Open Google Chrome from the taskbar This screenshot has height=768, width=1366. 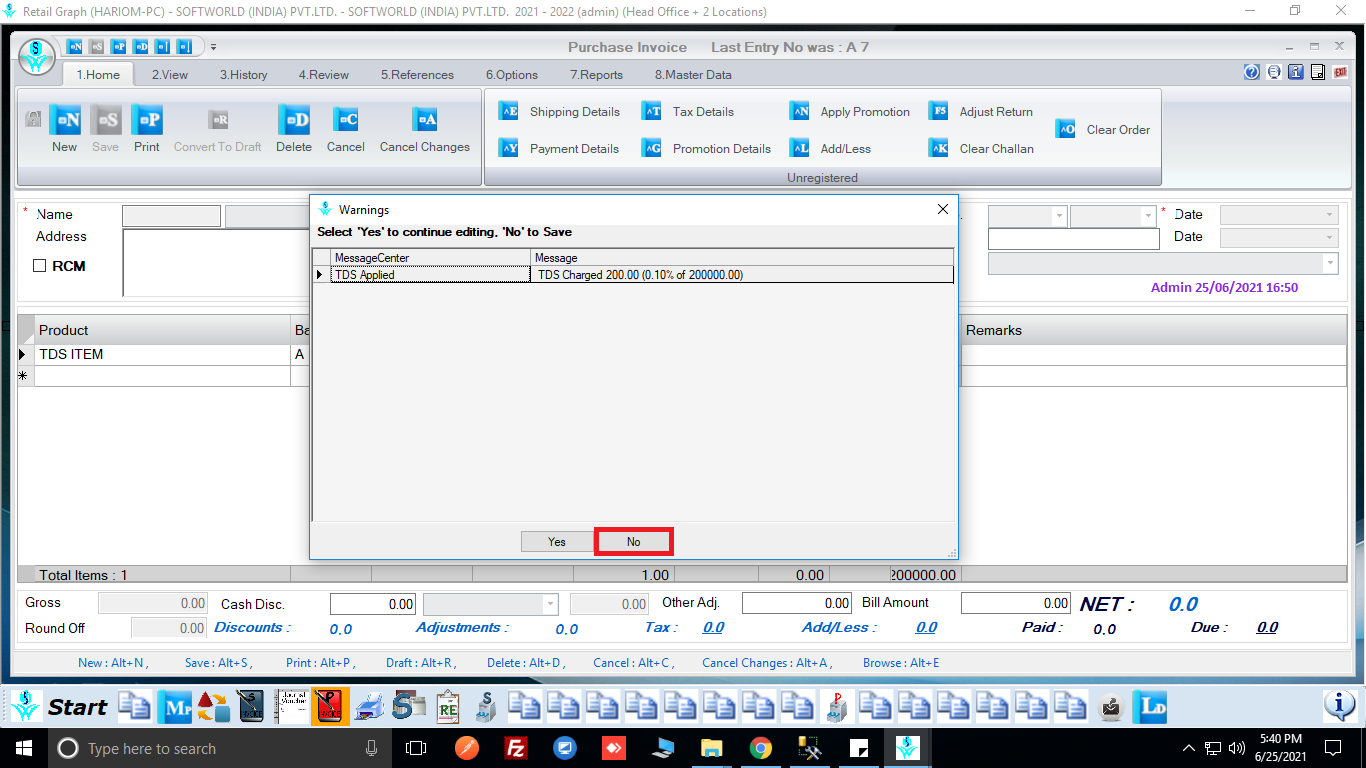[761, 748]
